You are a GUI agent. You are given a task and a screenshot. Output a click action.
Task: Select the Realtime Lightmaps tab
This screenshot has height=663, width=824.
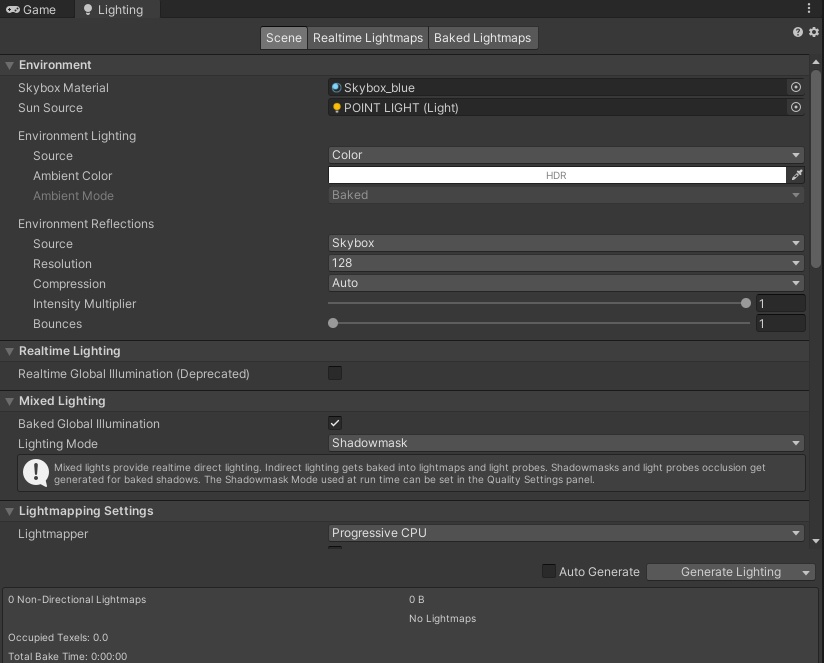pos(368,38)
